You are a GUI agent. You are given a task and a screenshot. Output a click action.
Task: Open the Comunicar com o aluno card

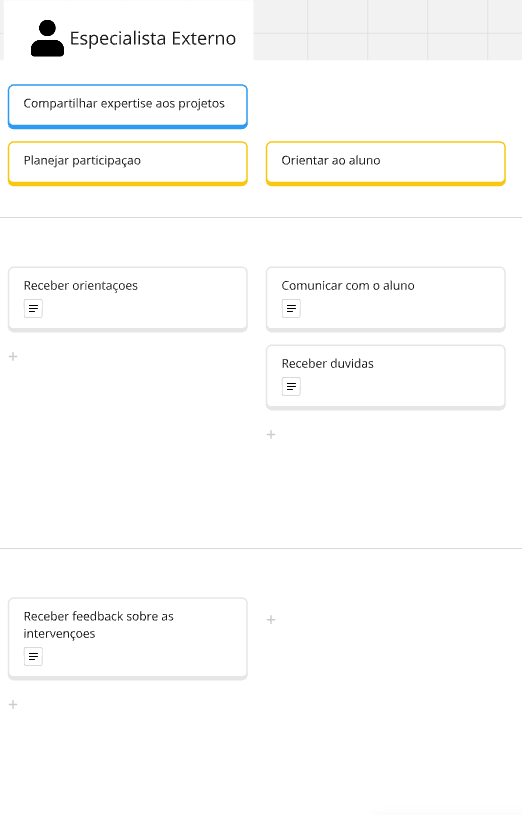[x=386, y=299]
